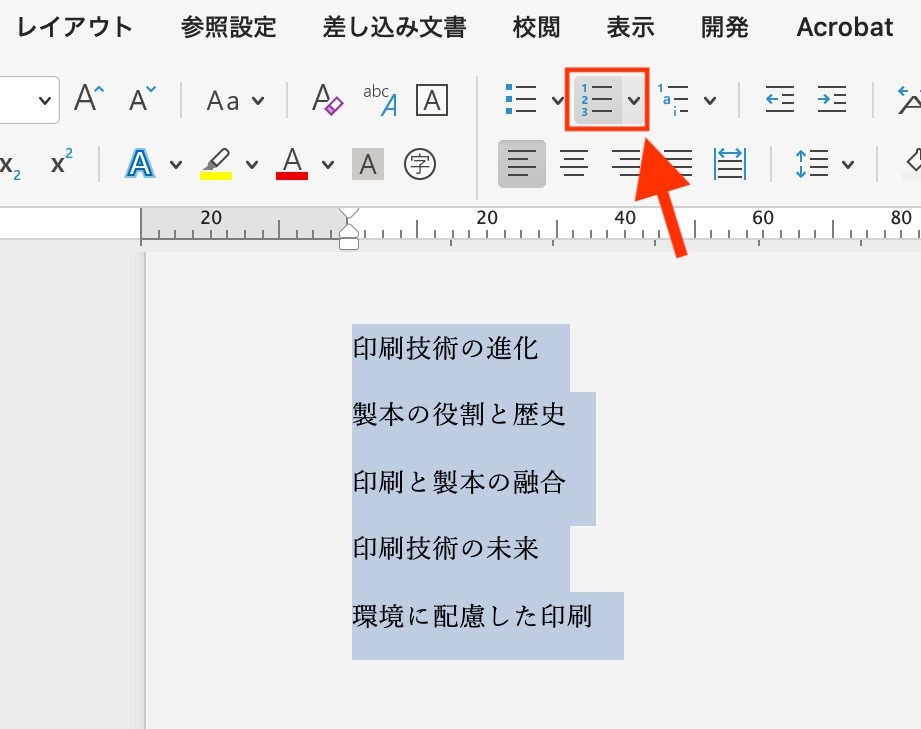921x729 pixels.
Task: Click the line 印刷と製本の融合
Action: [459, 482]
